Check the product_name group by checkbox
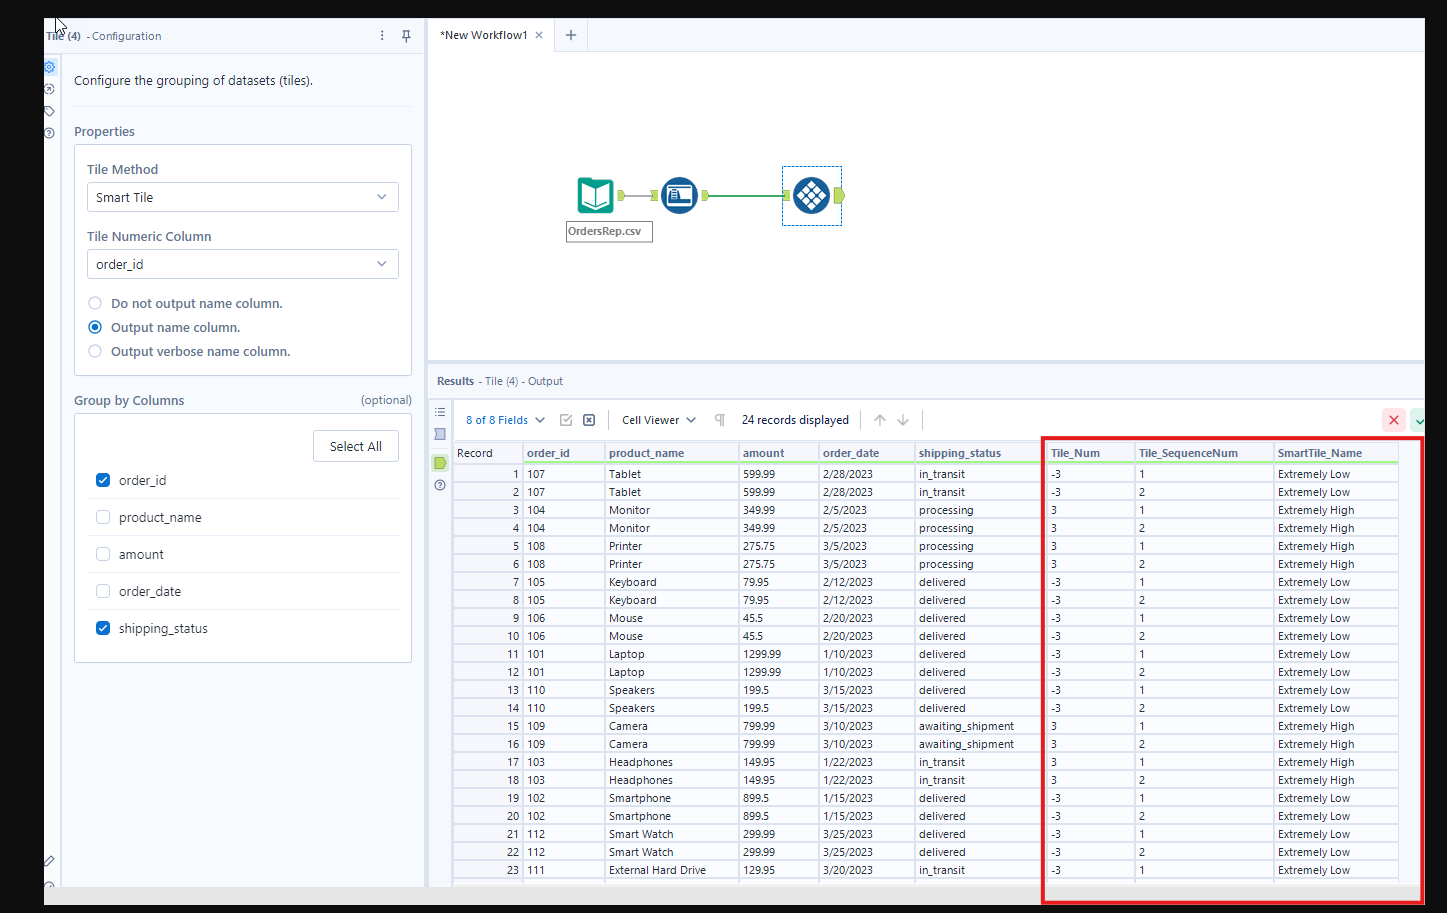Screen dimensions: 1447x913 [x=103, y=517]
